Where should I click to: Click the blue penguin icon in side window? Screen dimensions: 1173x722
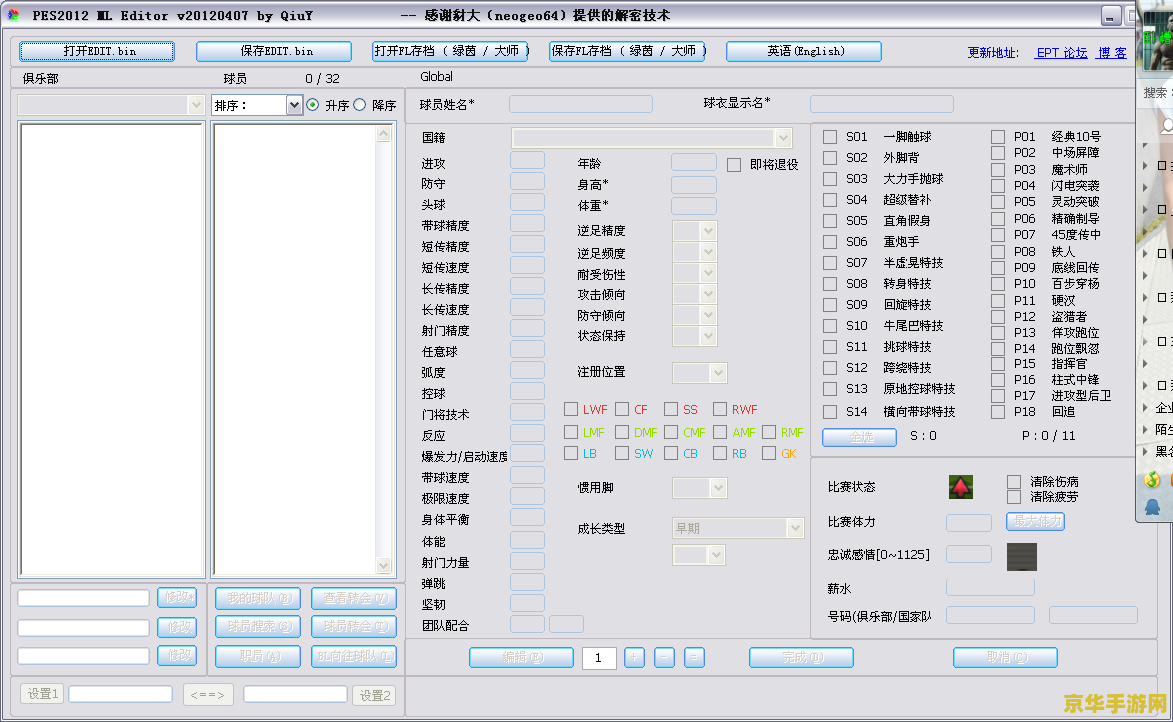coord(1153,507)
